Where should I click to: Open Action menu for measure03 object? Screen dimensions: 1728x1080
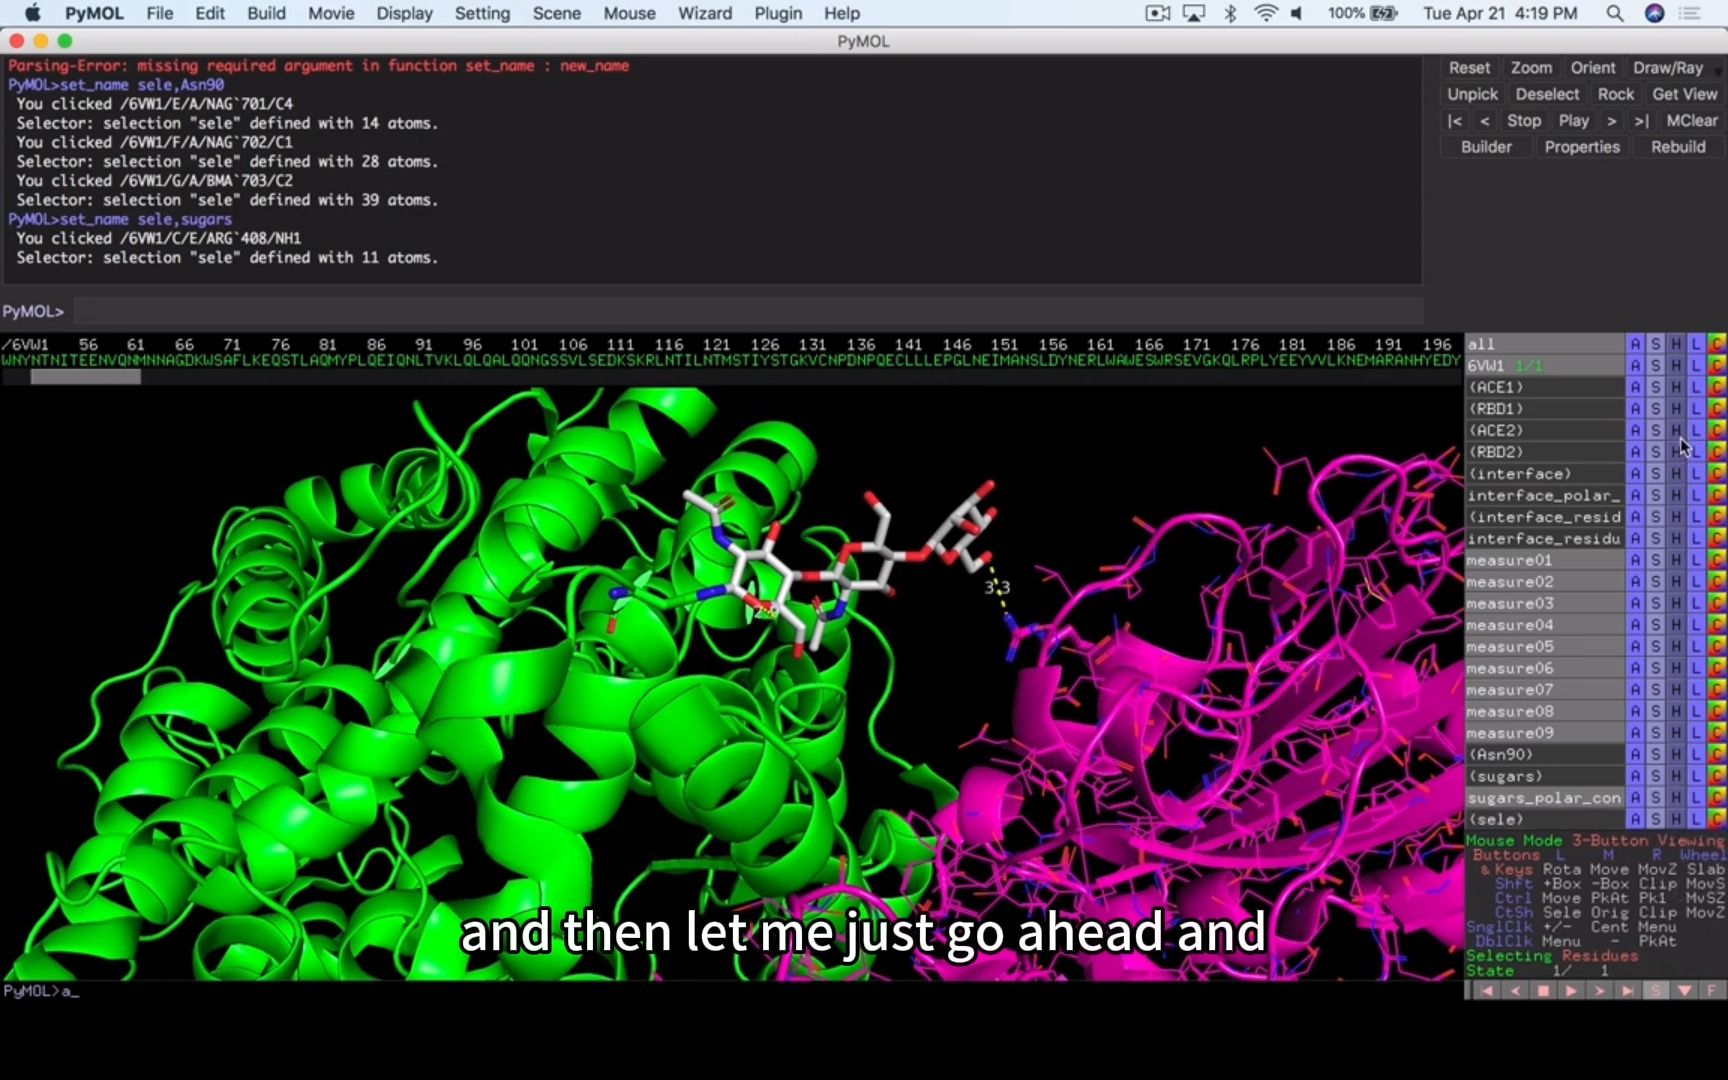click(x=1635, y=603)
